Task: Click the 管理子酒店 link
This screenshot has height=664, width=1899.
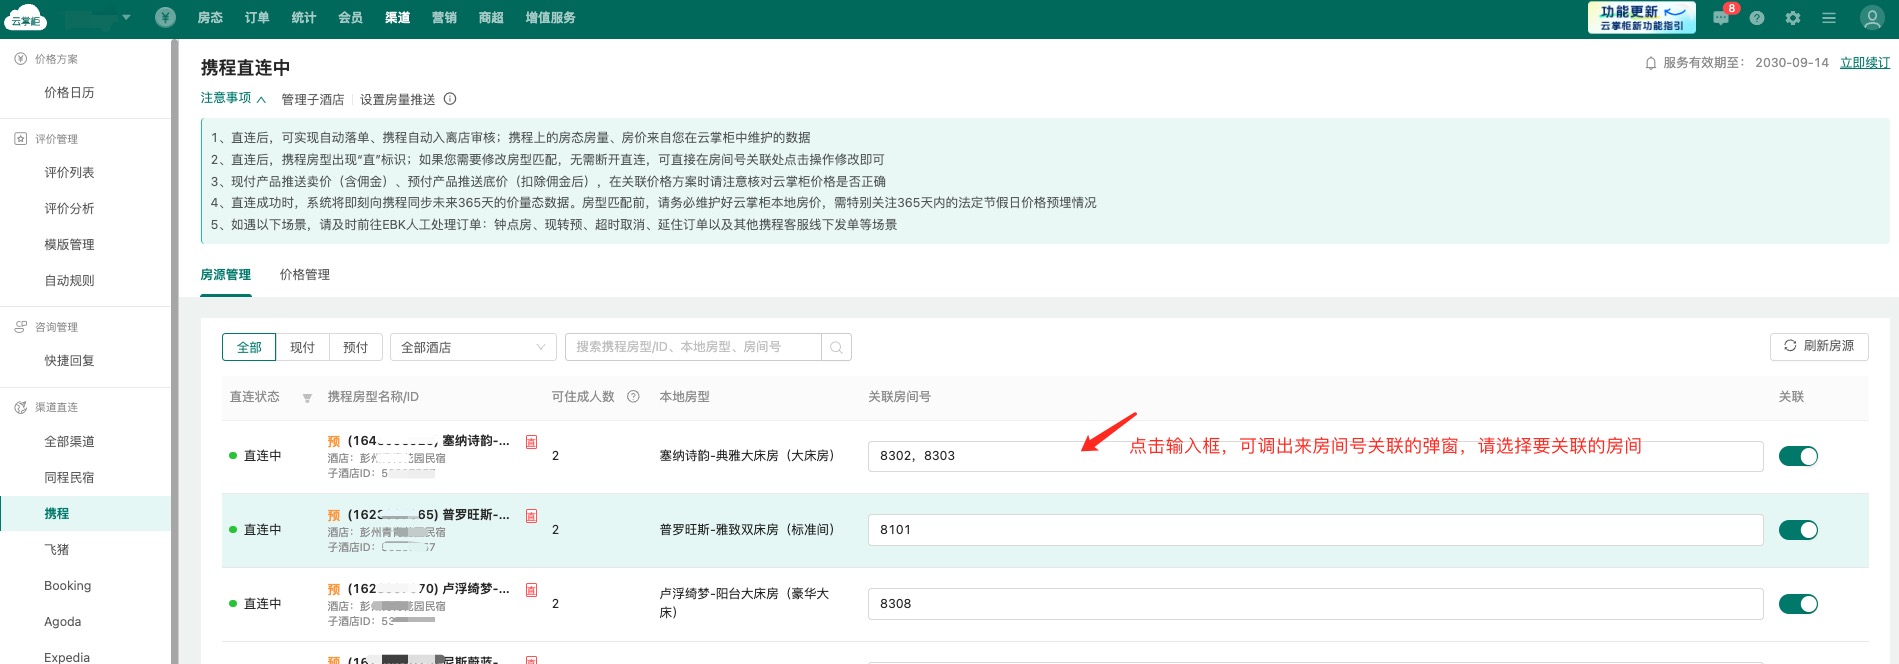Action: (313, 100)
